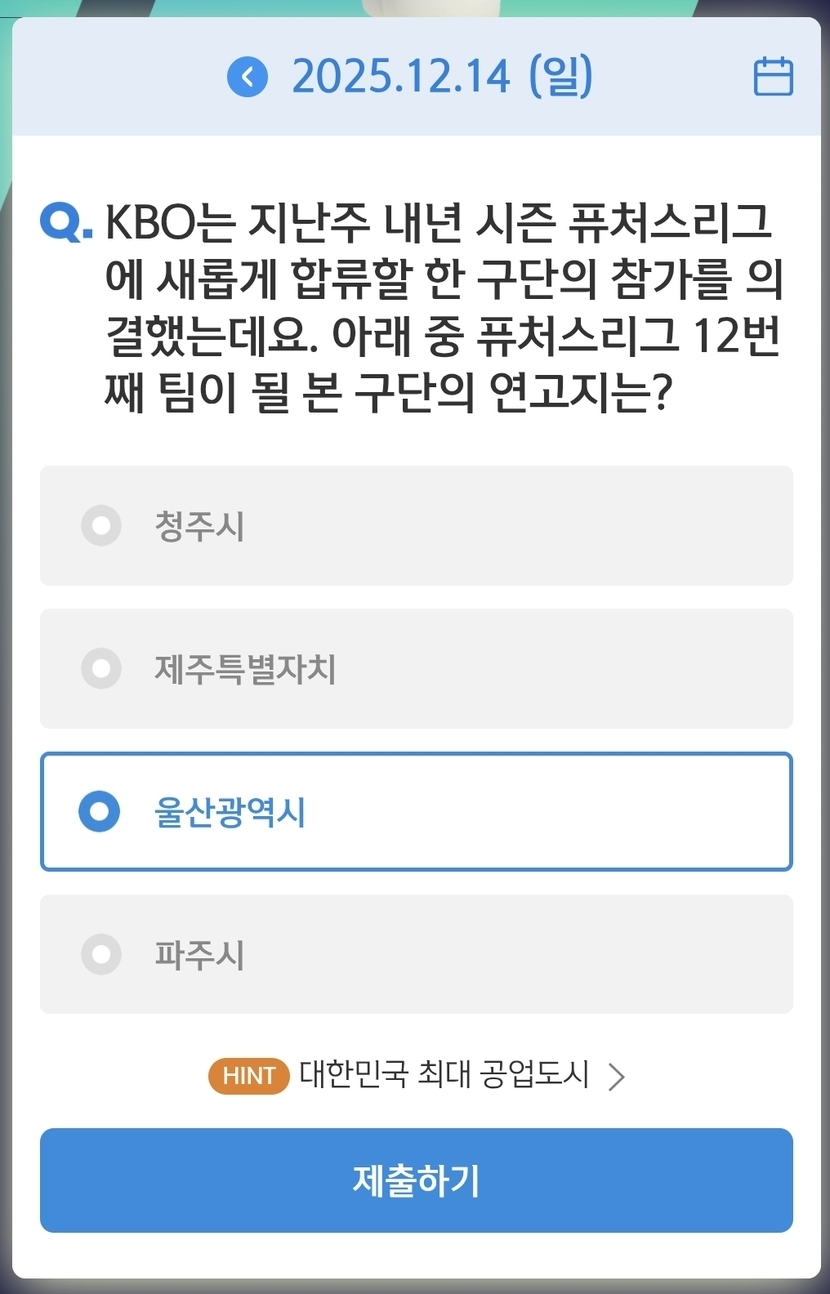Select the 청주시 radio button

pyautogui.click(x=101, y=526)
